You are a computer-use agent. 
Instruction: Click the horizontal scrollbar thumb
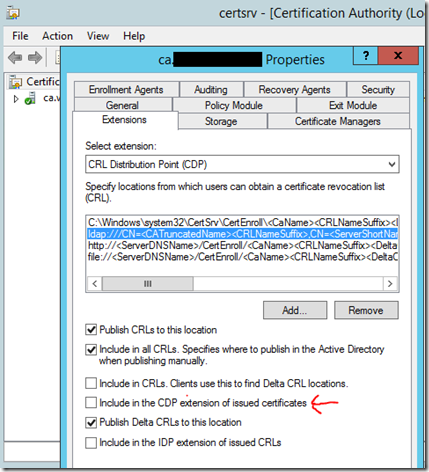[148, 284]
